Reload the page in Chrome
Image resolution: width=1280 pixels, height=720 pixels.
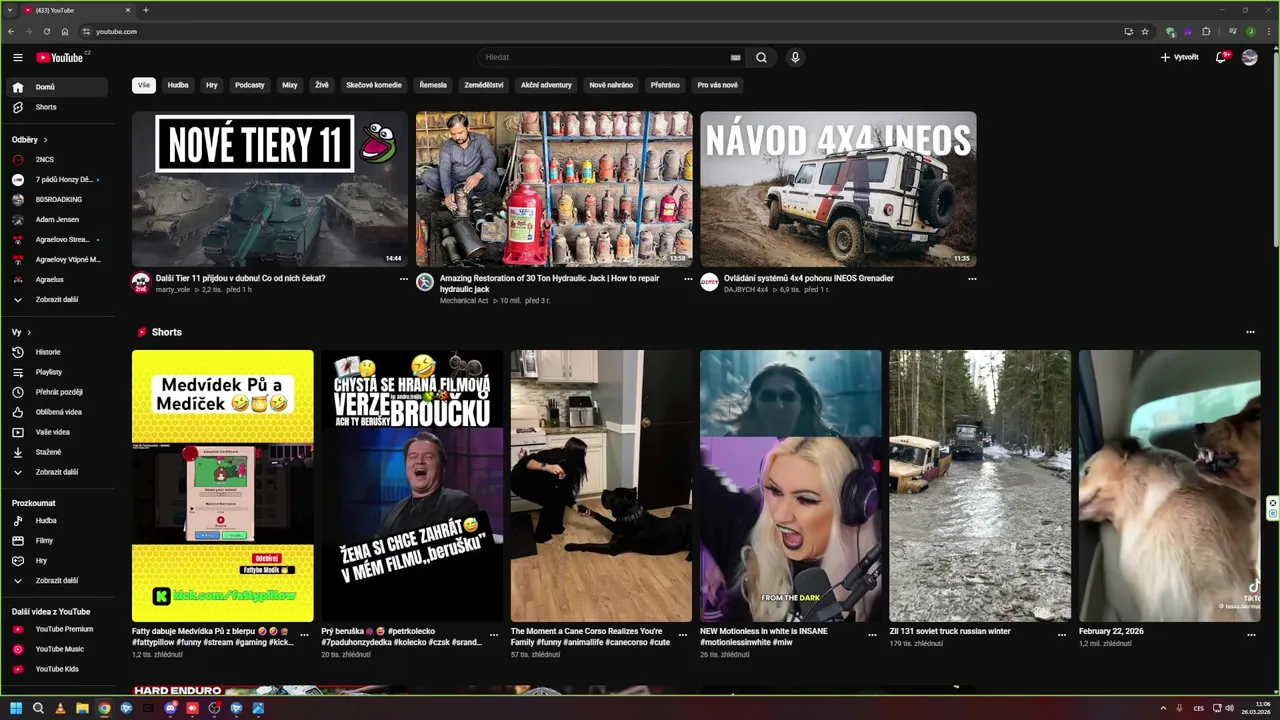46,31
